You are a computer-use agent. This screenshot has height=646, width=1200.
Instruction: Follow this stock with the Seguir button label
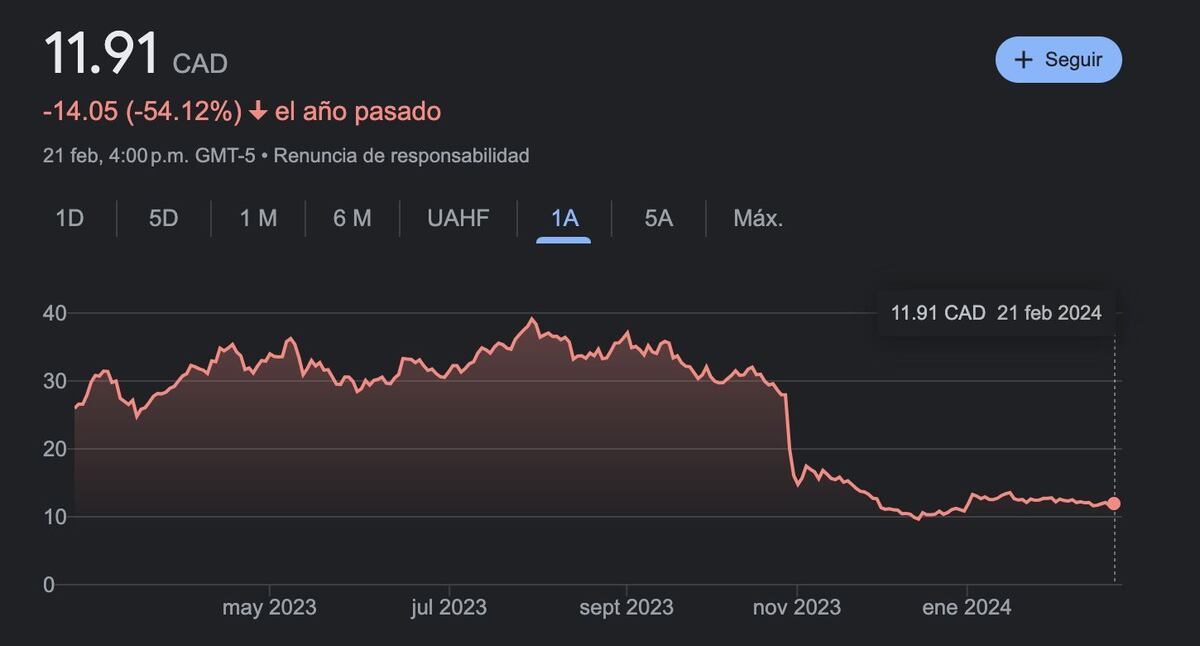tap(1073, 60)
